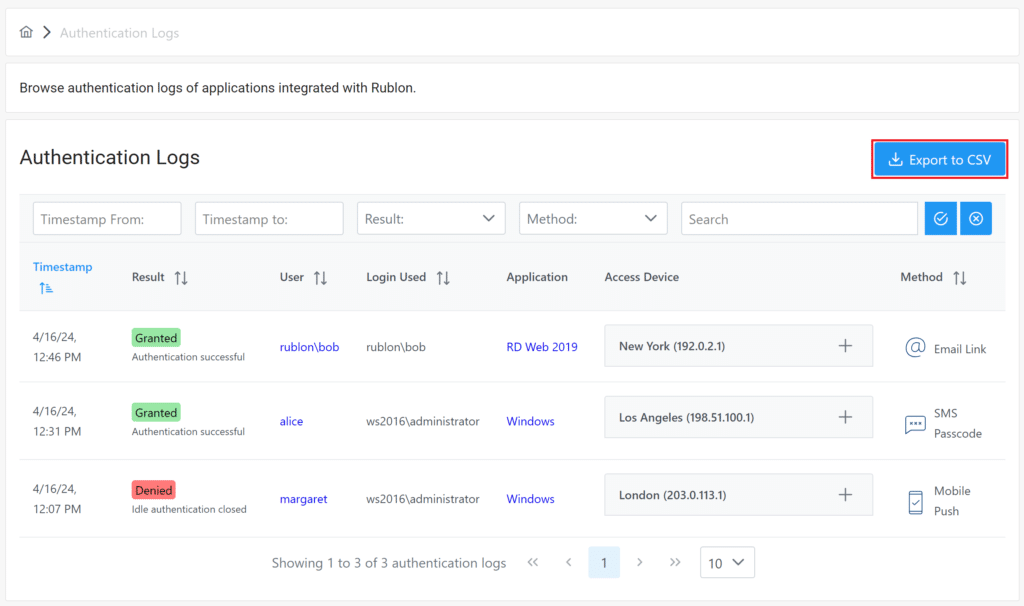Click the Search input box

(799, 219)
